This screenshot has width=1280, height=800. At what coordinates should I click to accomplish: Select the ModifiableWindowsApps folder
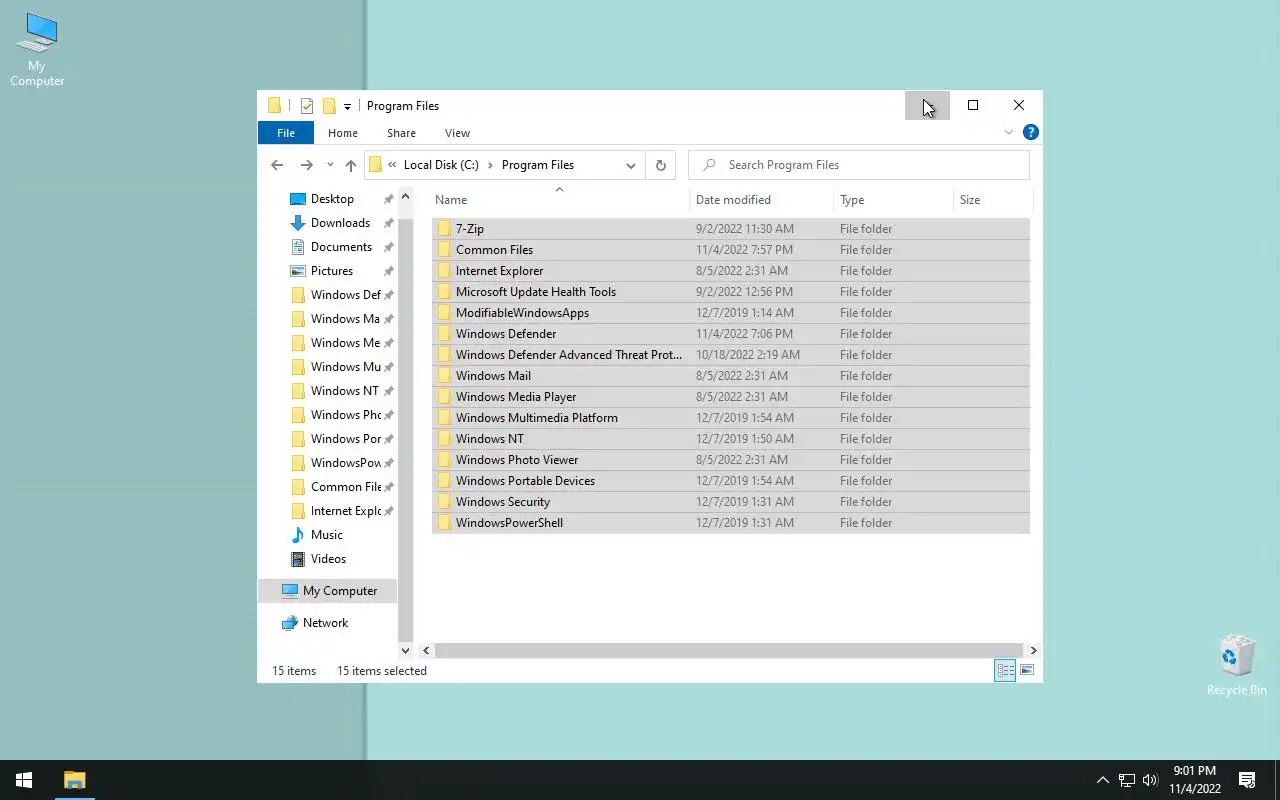point(731,313)
